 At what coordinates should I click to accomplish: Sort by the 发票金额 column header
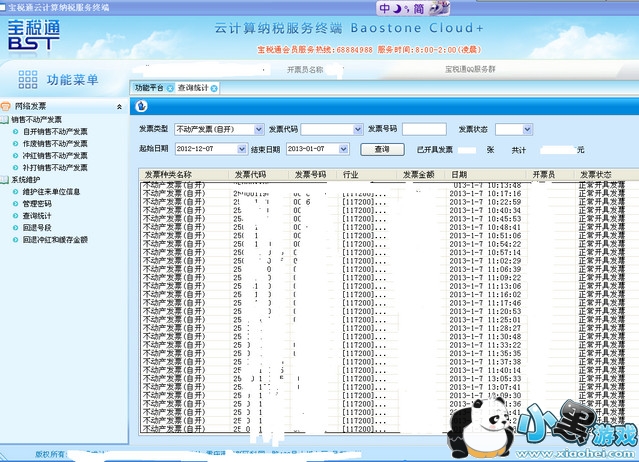point(419,174)
